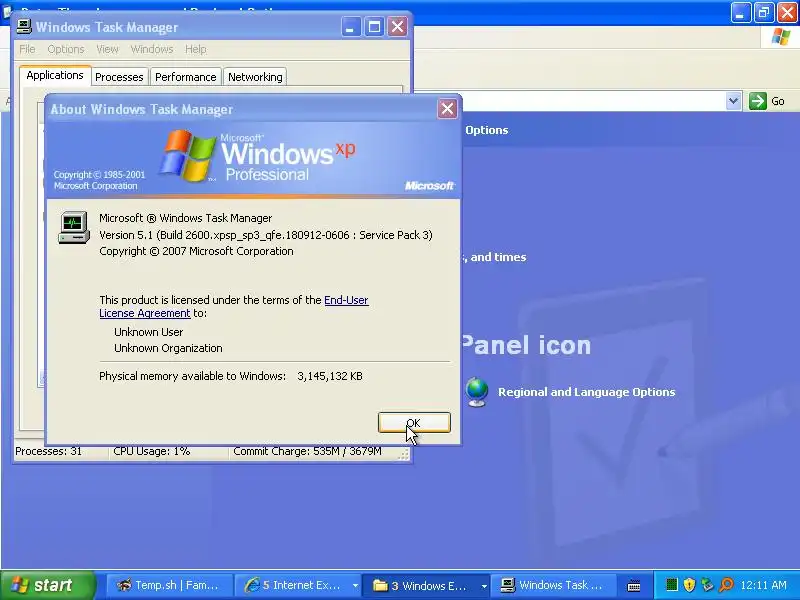Expand Internet Explorer group dropdown arrow

coord(355,586)
